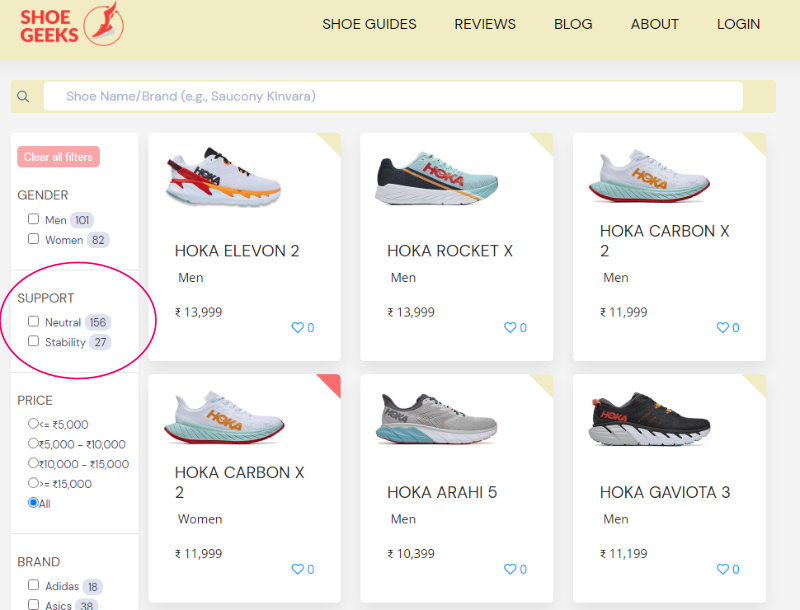Click the Shoe Geeks logo
Screen dimensions: 800x610
72,24
